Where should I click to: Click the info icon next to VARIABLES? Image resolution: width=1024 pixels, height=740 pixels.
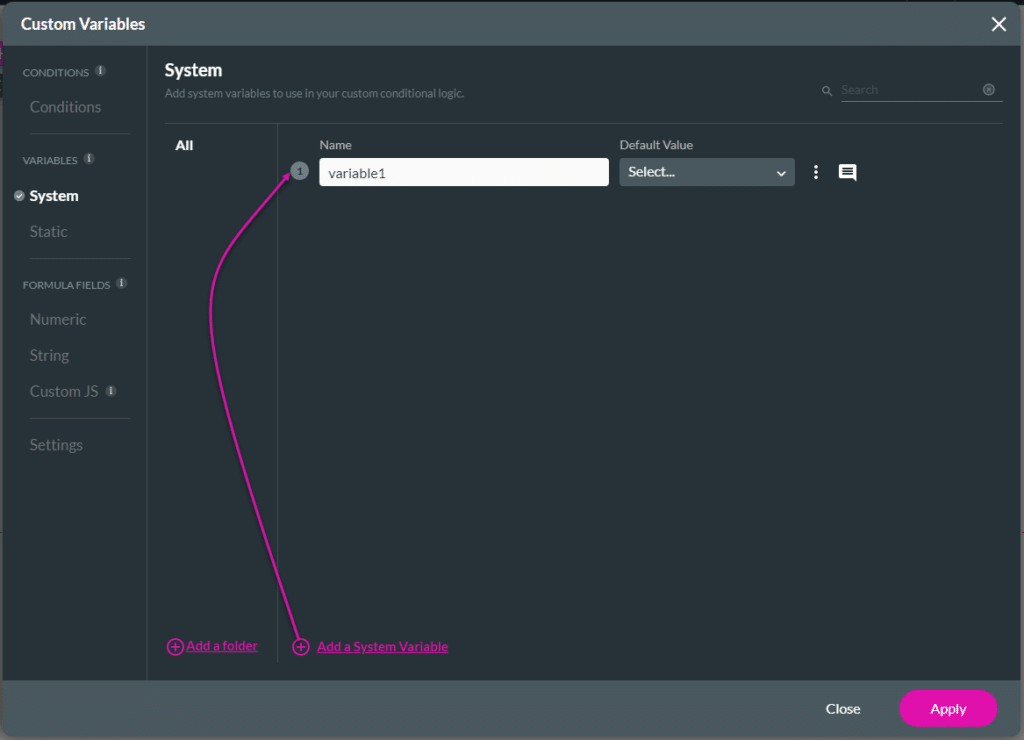(88, 158)
